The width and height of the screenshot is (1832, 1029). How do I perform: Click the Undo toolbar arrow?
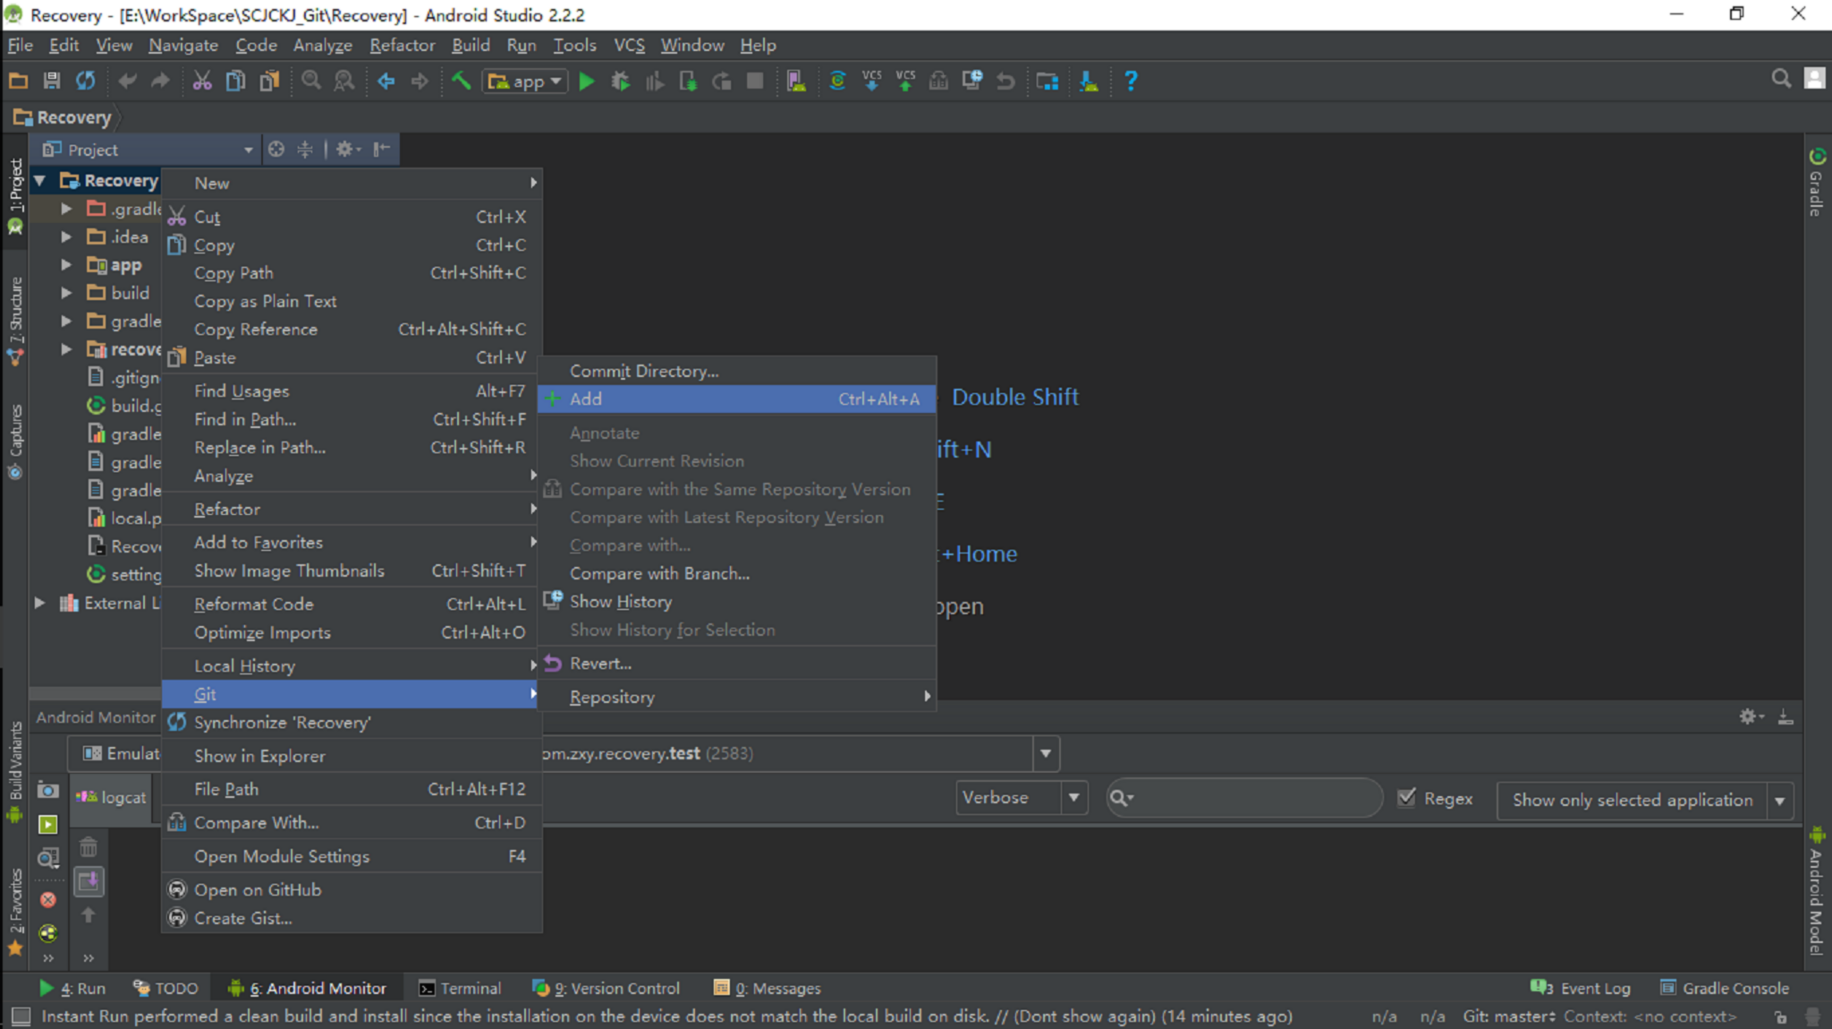point(127,81)
